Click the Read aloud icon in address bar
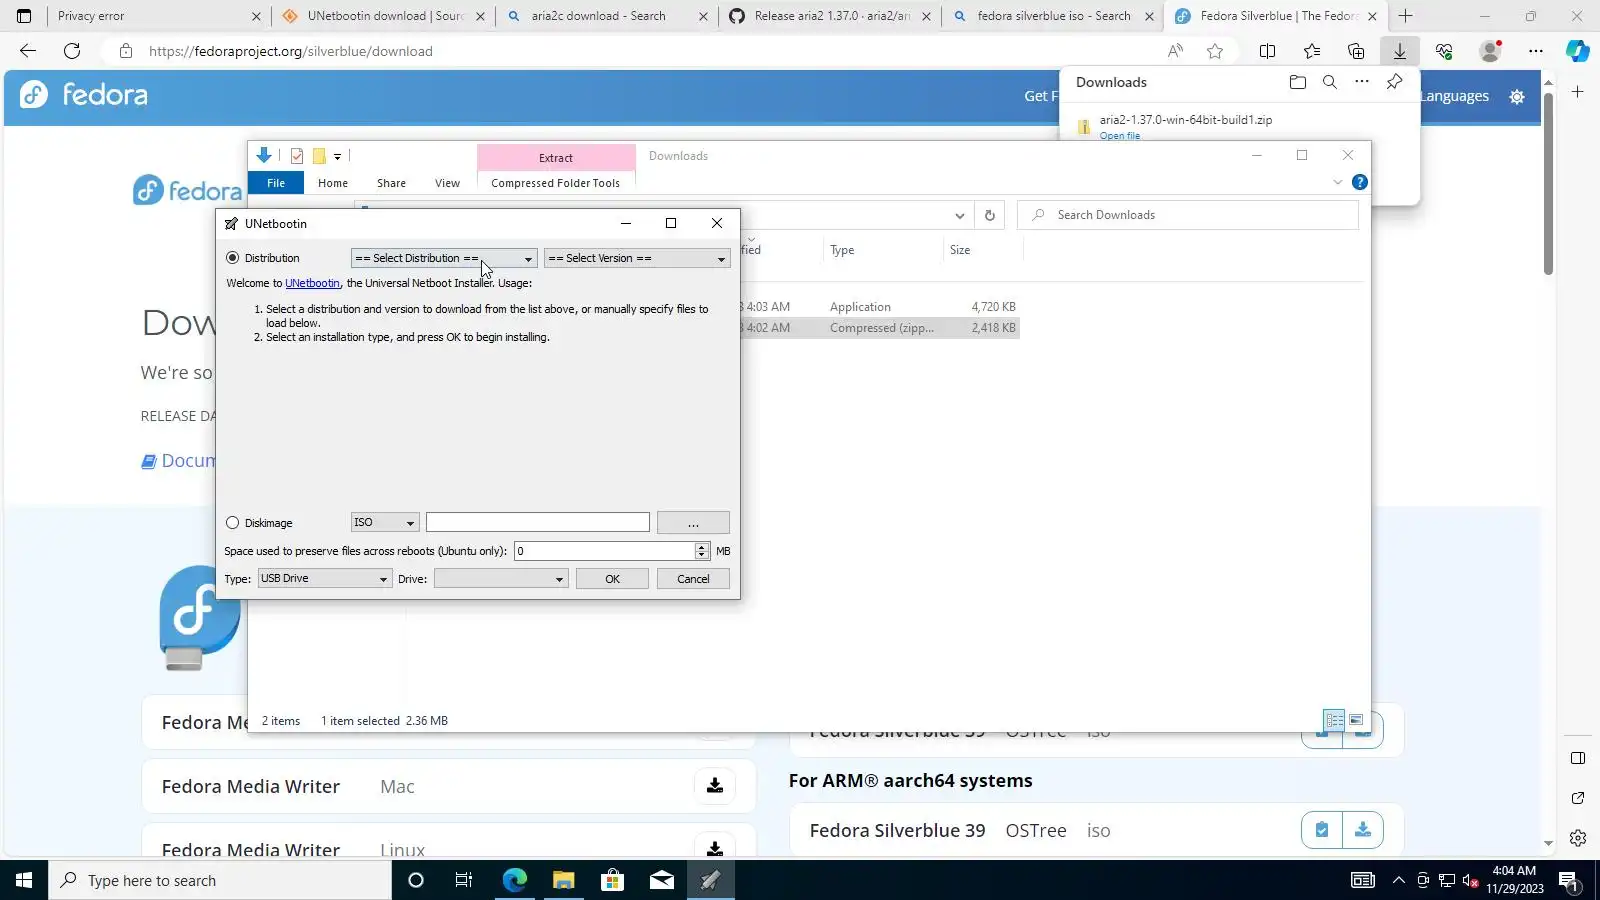 1175,51
